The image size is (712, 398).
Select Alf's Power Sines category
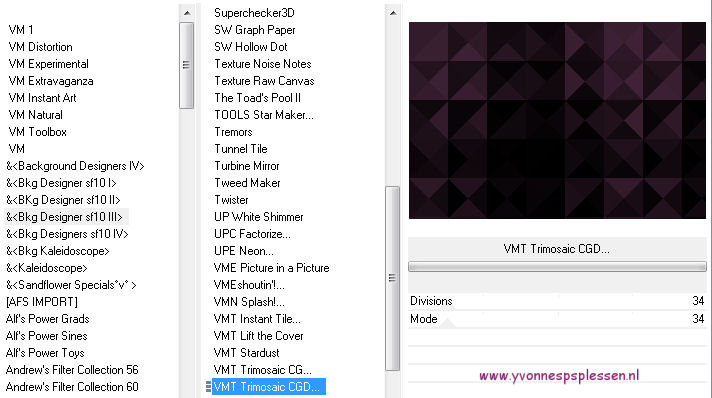pyautogui.click(x=46, y=336)
